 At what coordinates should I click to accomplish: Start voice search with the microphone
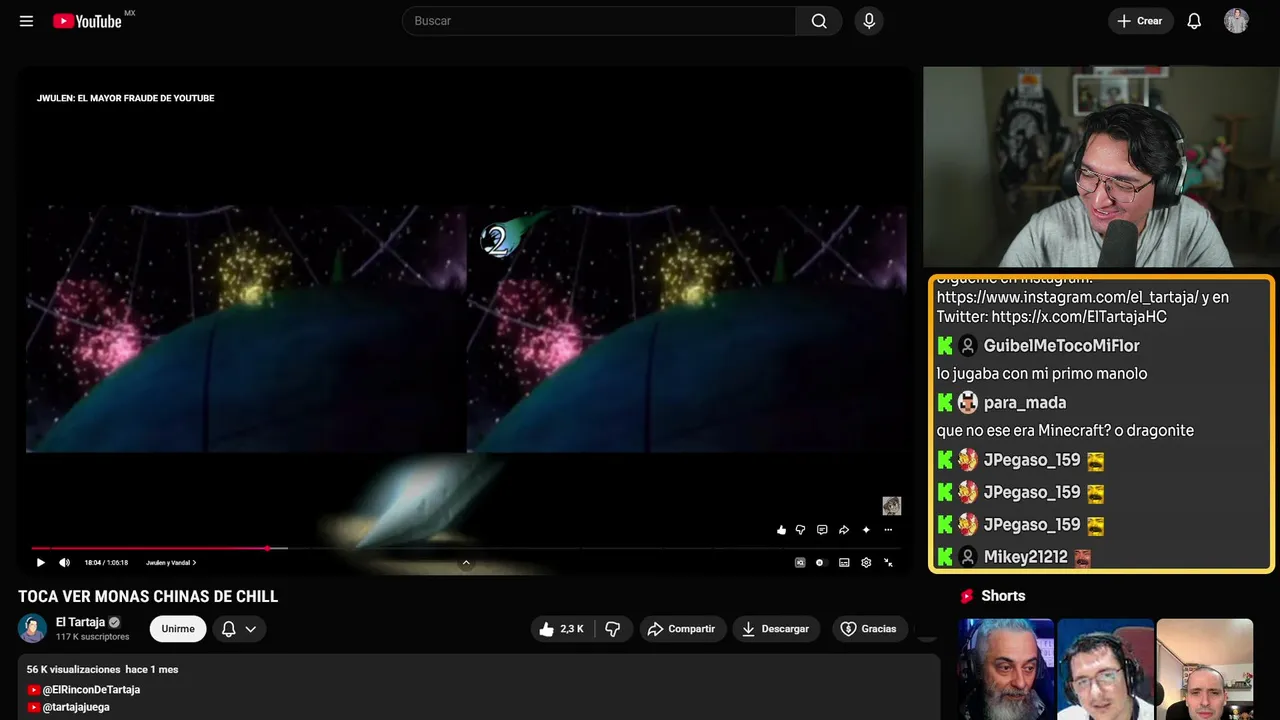pos(869,21)
